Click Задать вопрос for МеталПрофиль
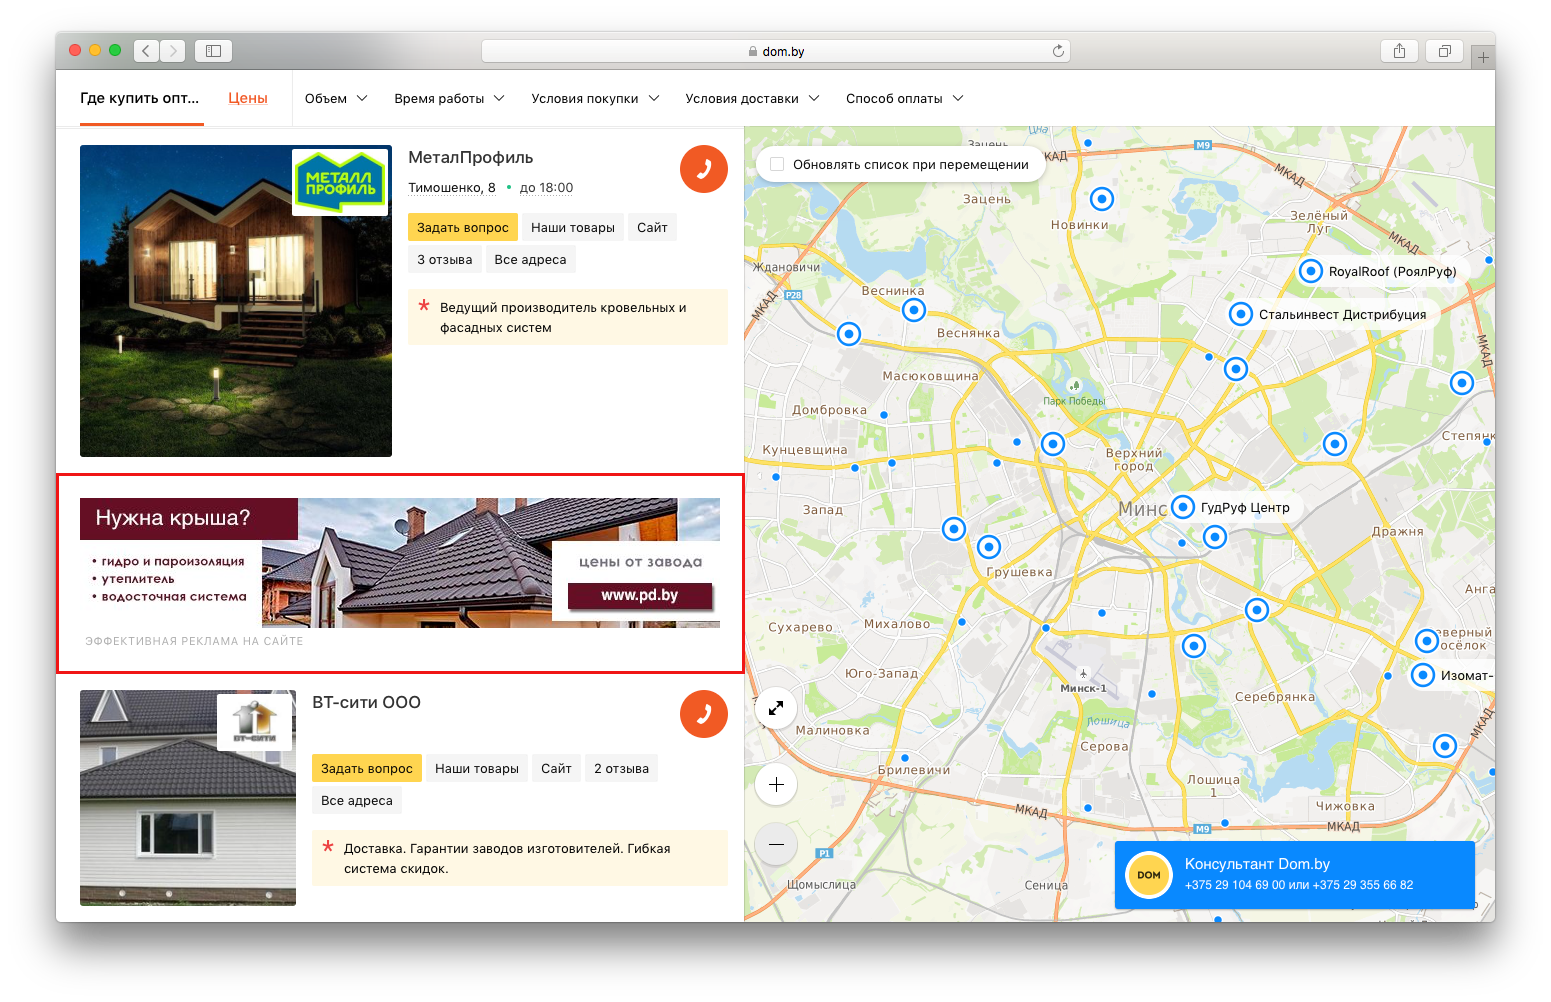The height and width of the screenshot is (1002, 1551). pyautogui.click(x=463, y=228)
